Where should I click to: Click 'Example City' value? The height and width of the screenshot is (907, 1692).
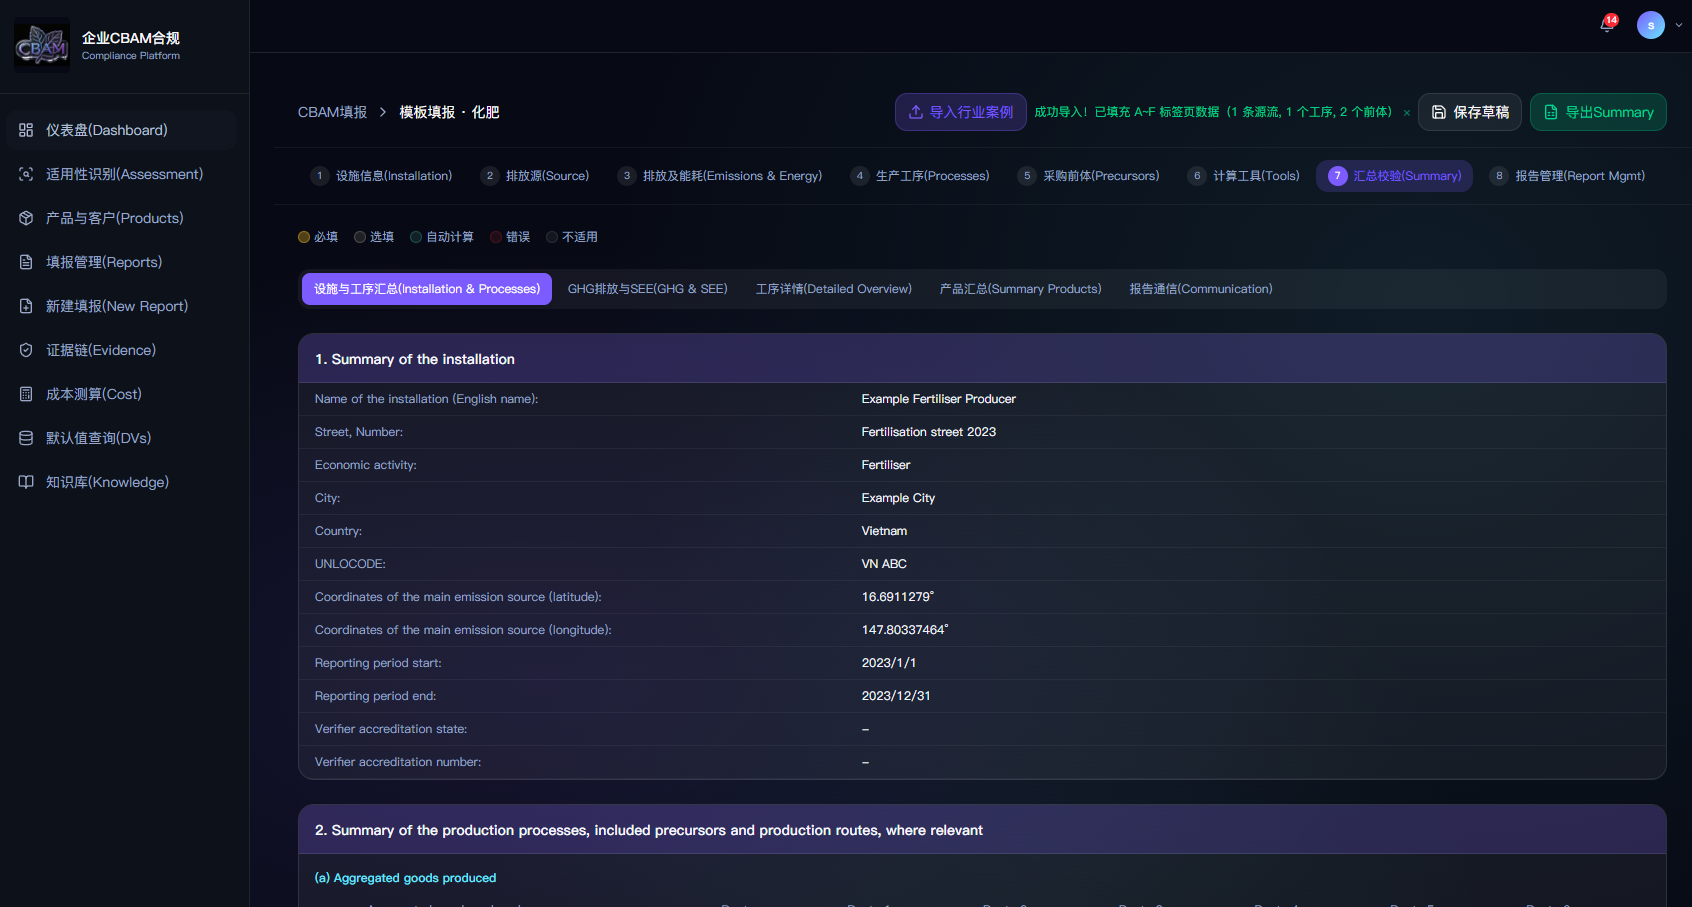pos(898,498)
